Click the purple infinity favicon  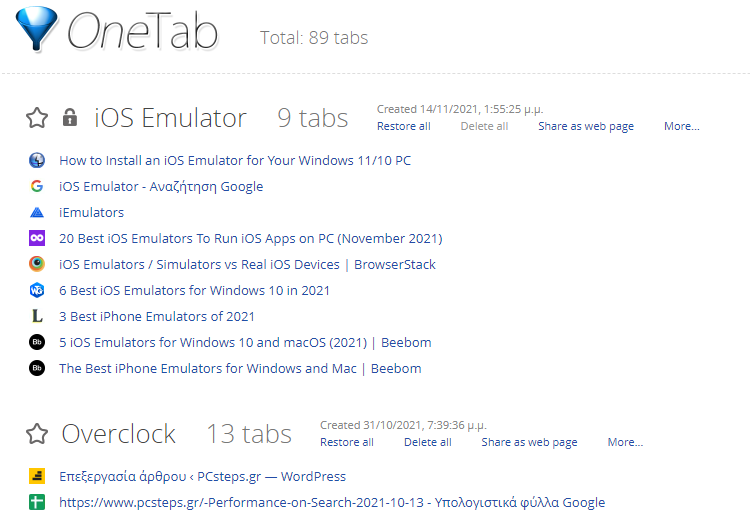(37, 238)
